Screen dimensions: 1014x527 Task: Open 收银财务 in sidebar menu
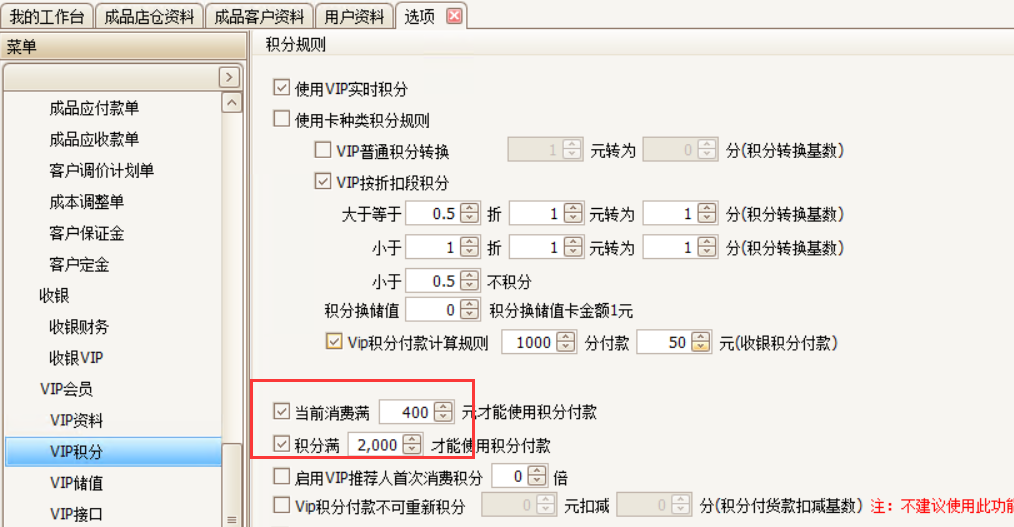point(79,326)
